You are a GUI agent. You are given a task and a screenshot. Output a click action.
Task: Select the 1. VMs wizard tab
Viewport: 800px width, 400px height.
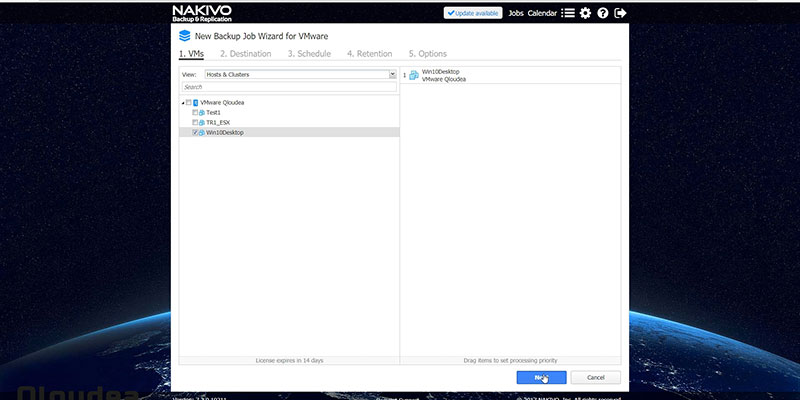191,54
